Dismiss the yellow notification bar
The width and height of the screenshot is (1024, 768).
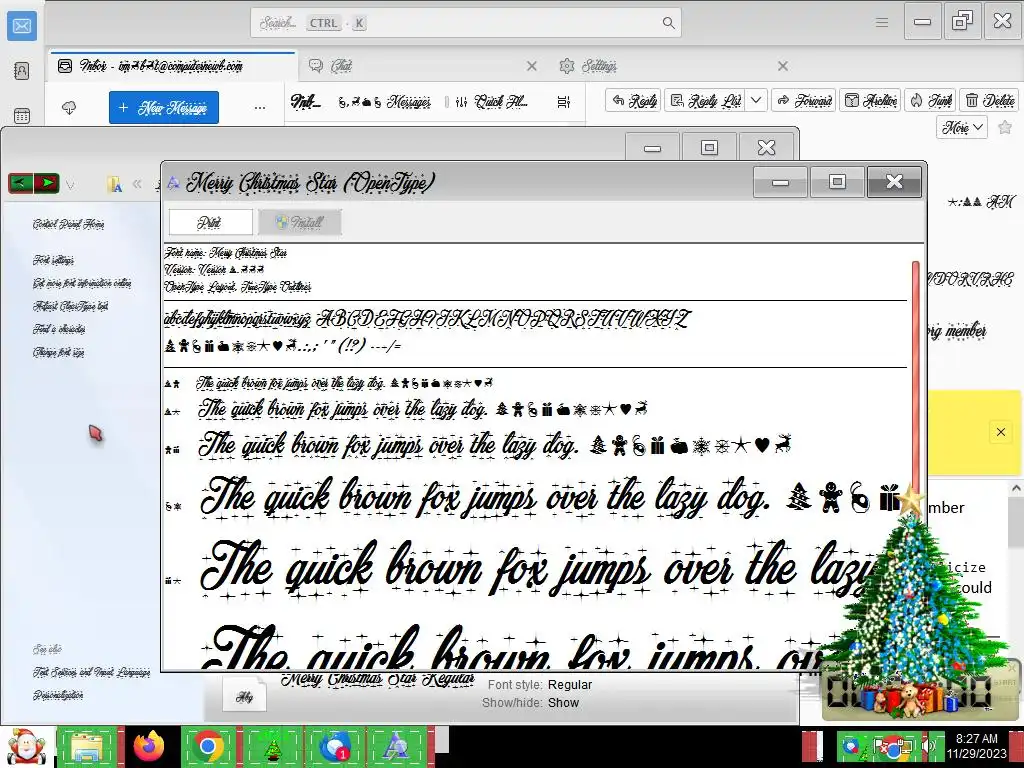[x=1000, y=432]
